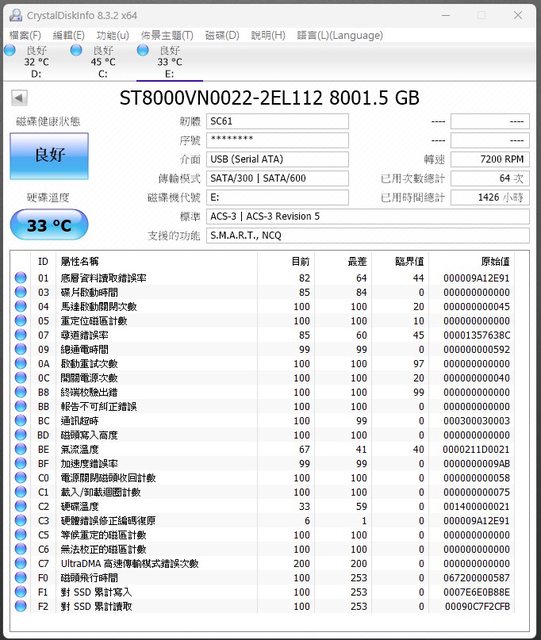Select the C: drive status orb at 45 °C

pos(76,50)
